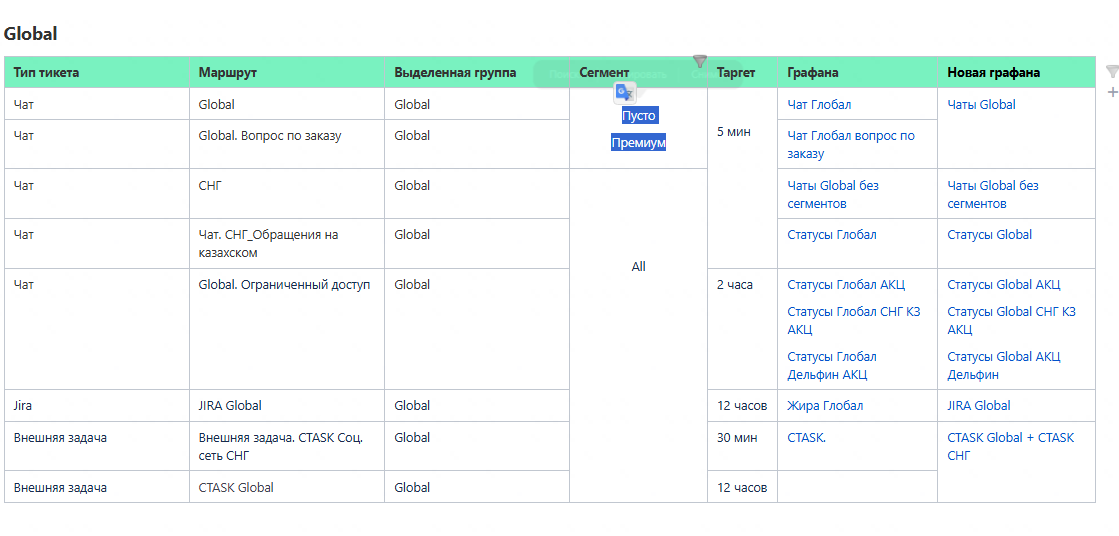
Task: Open Чаты Global без сегментов in Новая графана column
Action: (x=993, y=194)
